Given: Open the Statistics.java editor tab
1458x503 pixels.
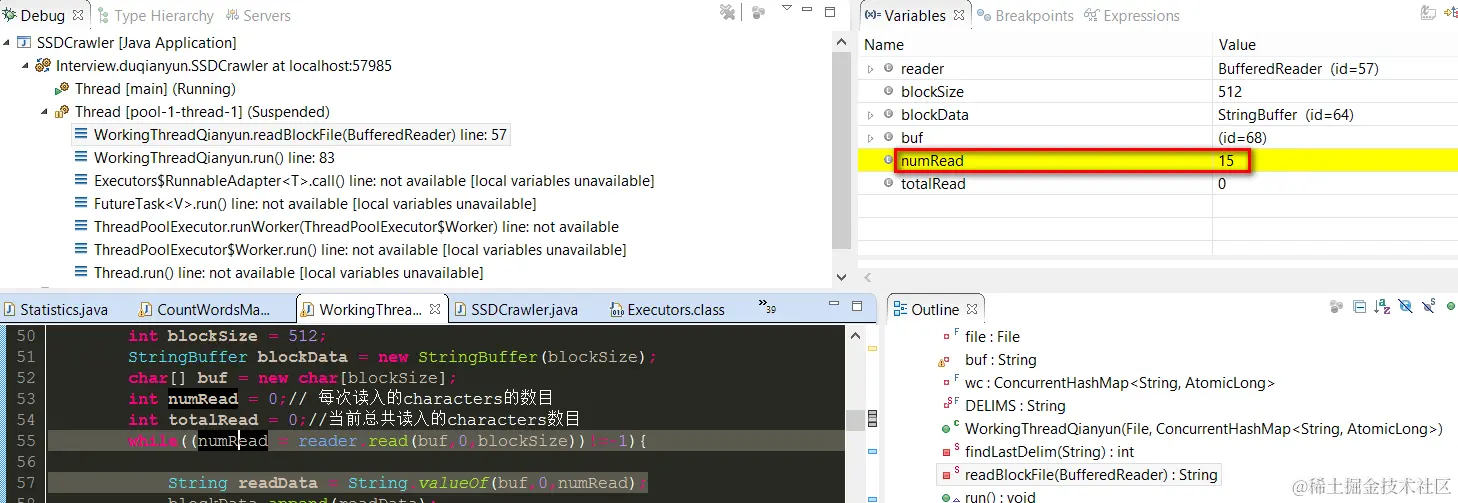Looking at the screenshot, I should pyautogui.click(x=56, y=309).
